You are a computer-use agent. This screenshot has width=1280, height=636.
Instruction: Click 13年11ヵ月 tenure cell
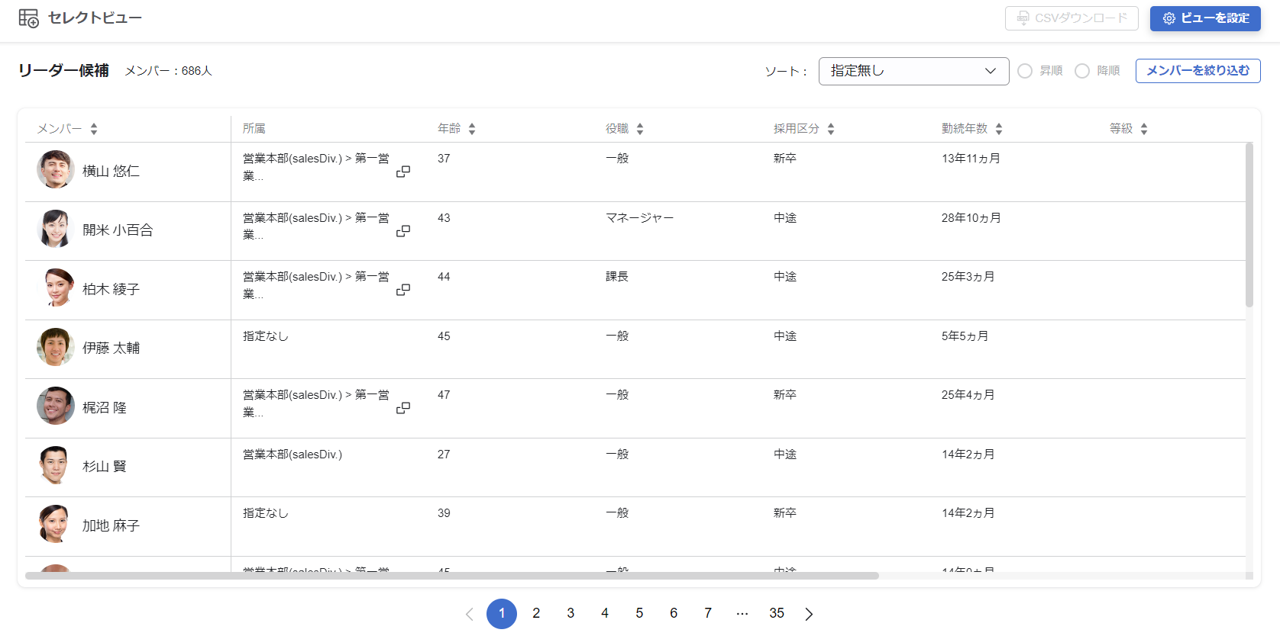[972, 159]
